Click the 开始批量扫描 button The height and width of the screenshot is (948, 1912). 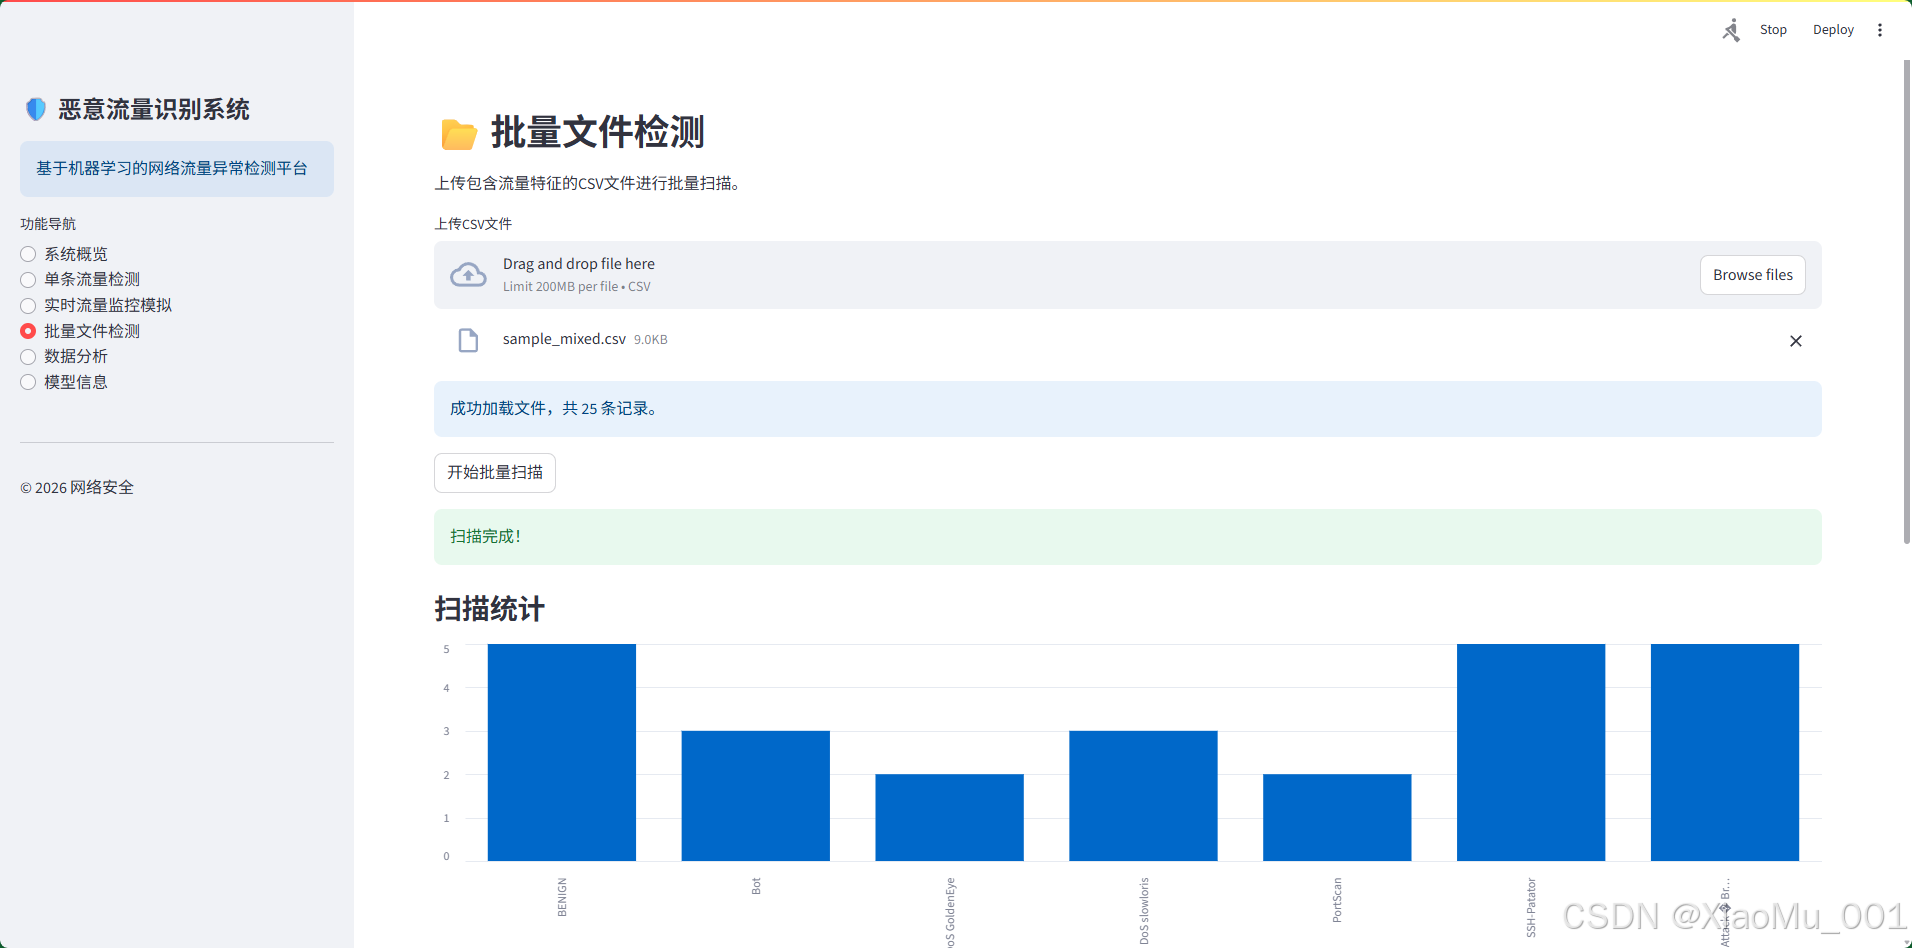(495, 473)
